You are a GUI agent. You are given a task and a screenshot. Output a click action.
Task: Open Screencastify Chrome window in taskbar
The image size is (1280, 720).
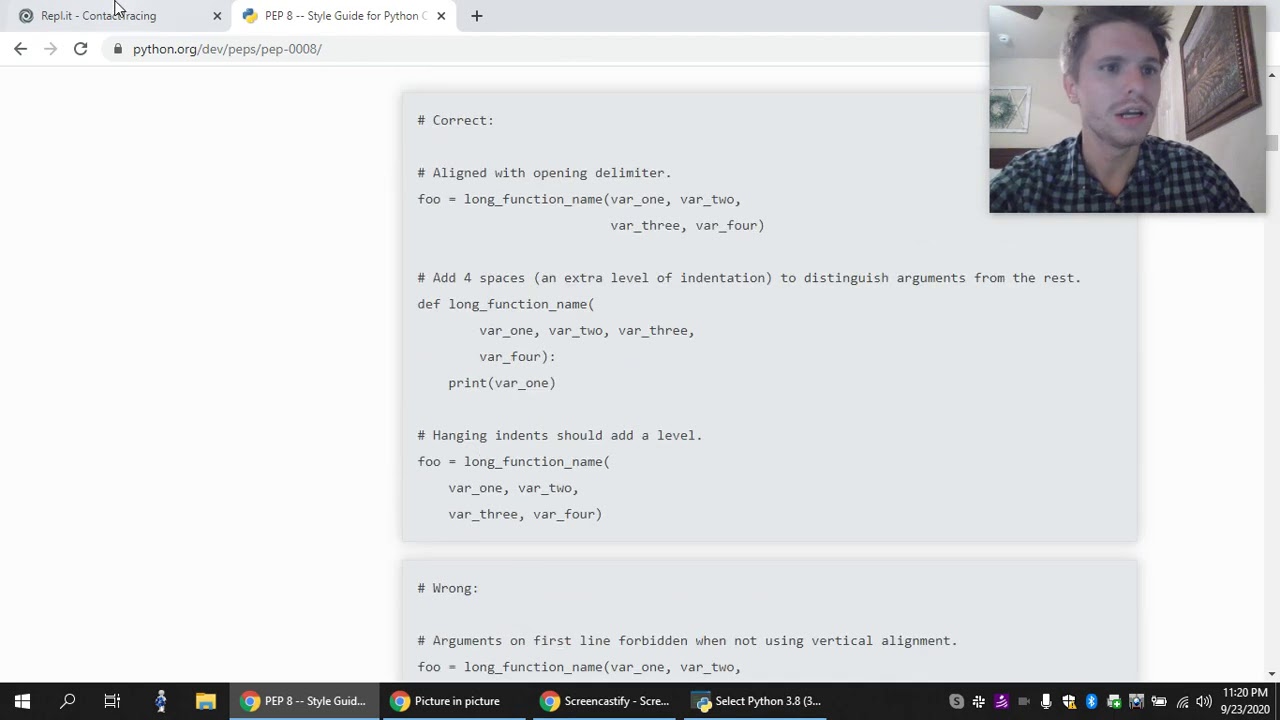tap(605, 701)
